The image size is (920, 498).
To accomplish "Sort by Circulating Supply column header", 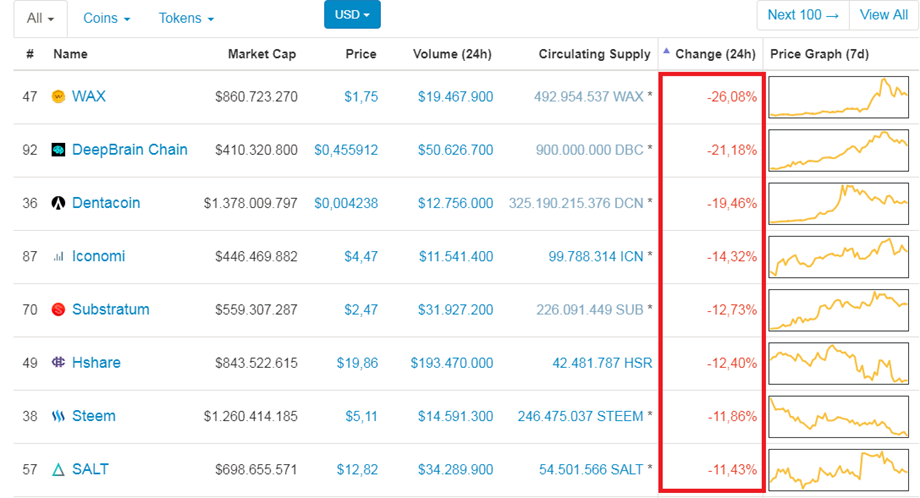I will click(x=594, y=54).
